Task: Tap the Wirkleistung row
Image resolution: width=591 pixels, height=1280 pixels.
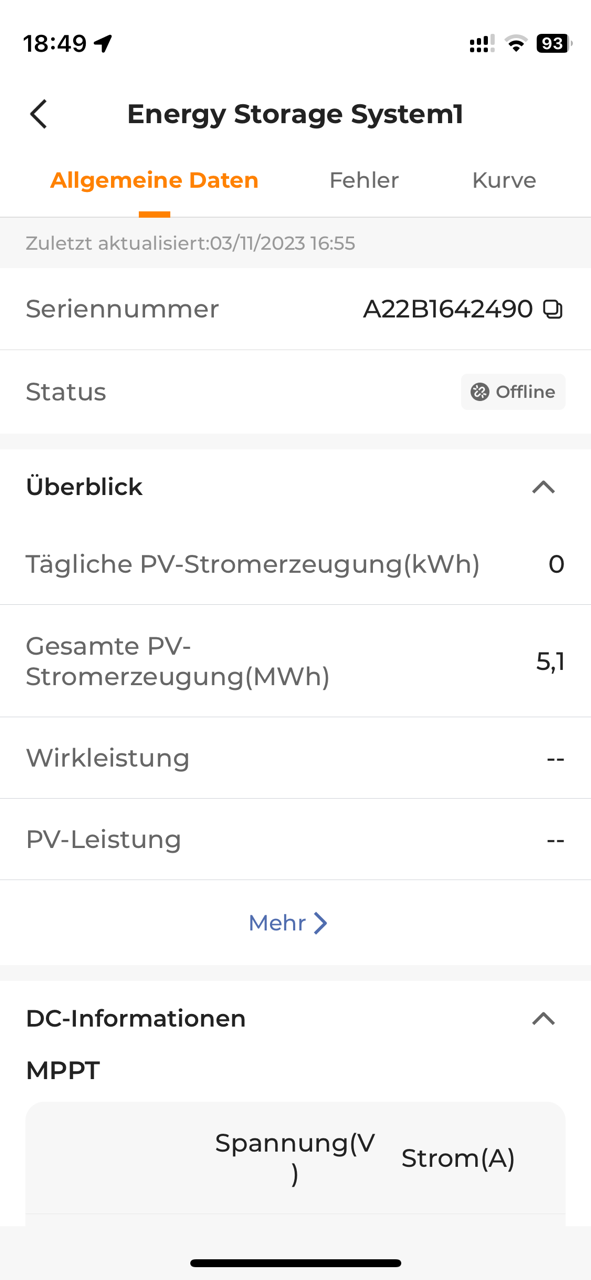Action: point(295,758)
